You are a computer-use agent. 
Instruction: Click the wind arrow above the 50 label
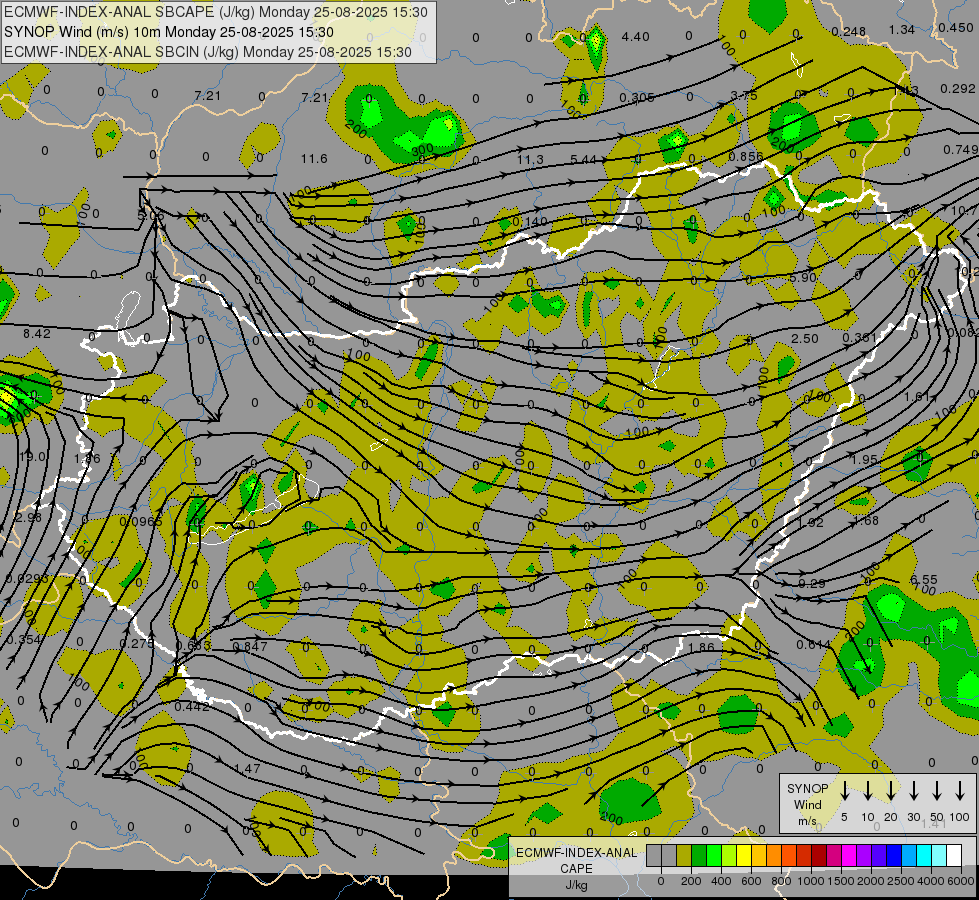[x=937, y=791]
